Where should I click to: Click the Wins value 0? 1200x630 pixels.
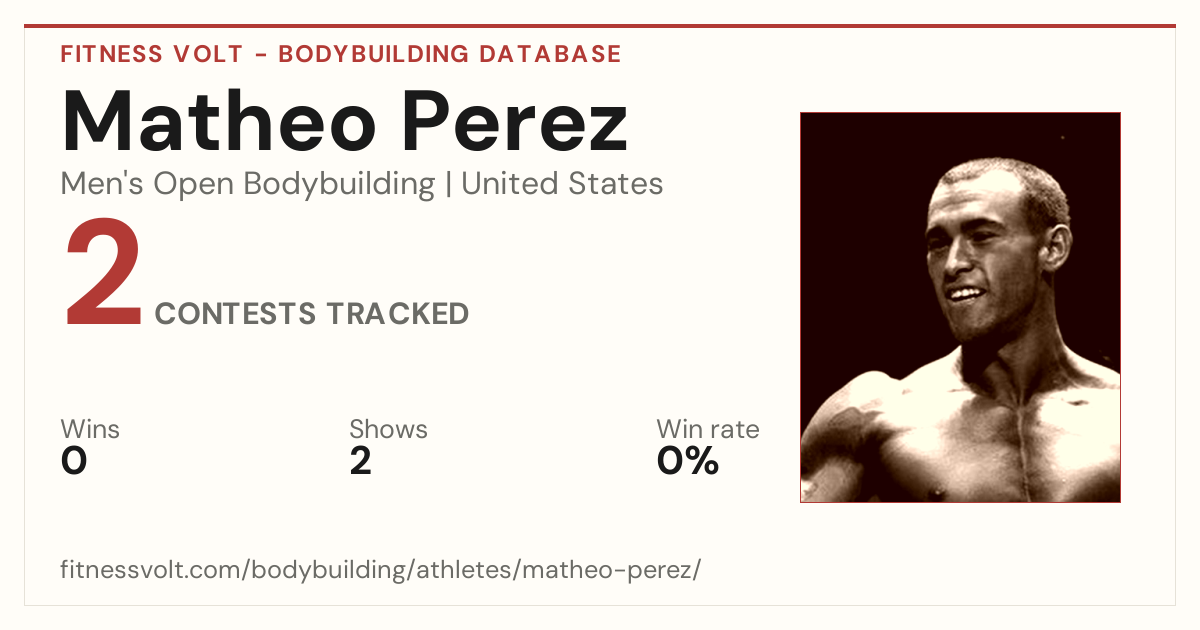[74, 461]
